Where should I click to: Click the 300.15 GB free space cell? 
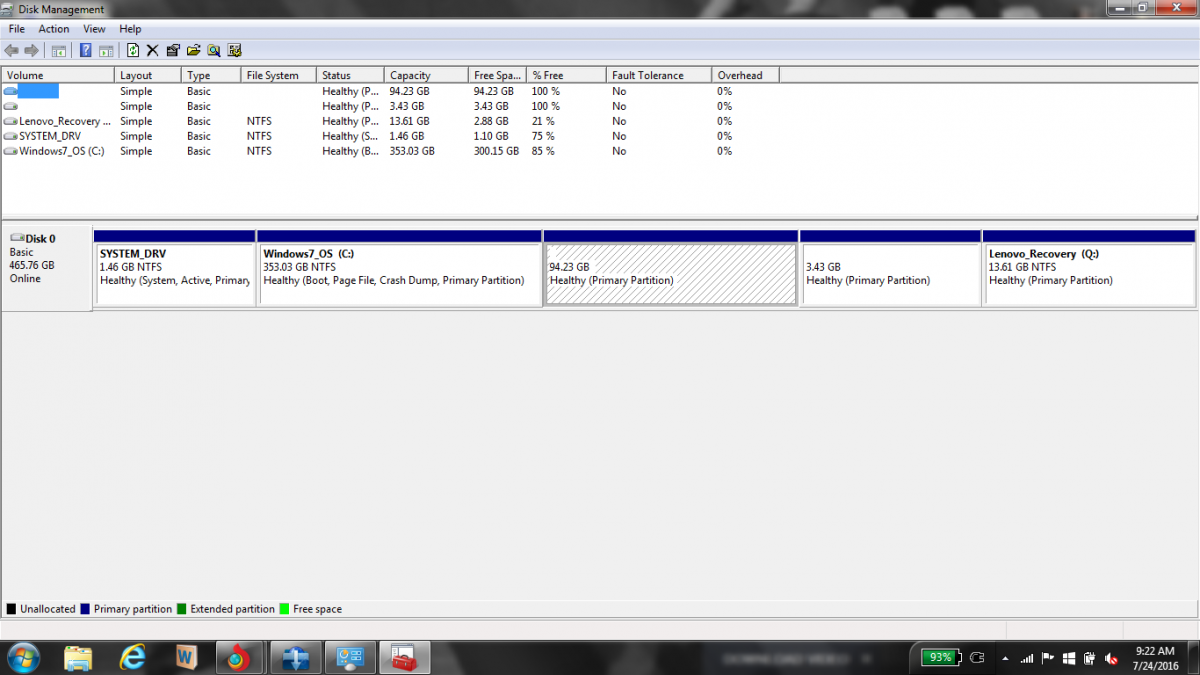coord(496,151)
